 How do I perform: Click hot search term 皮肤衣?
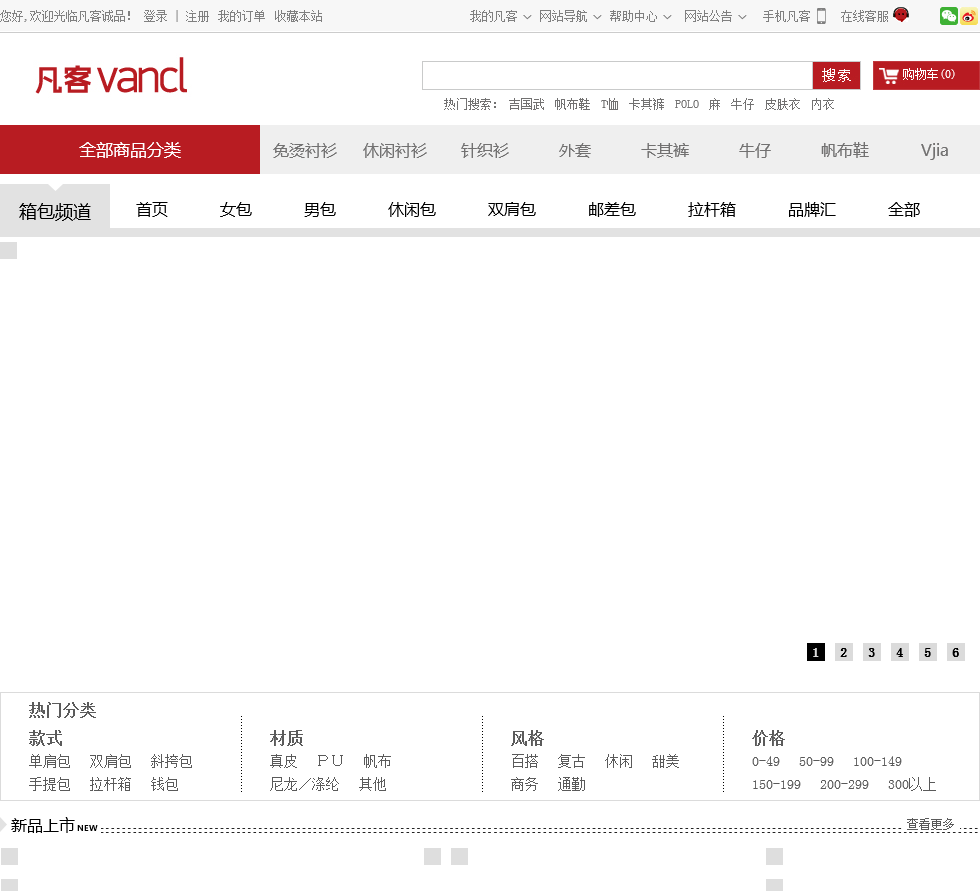coord(782,104)
